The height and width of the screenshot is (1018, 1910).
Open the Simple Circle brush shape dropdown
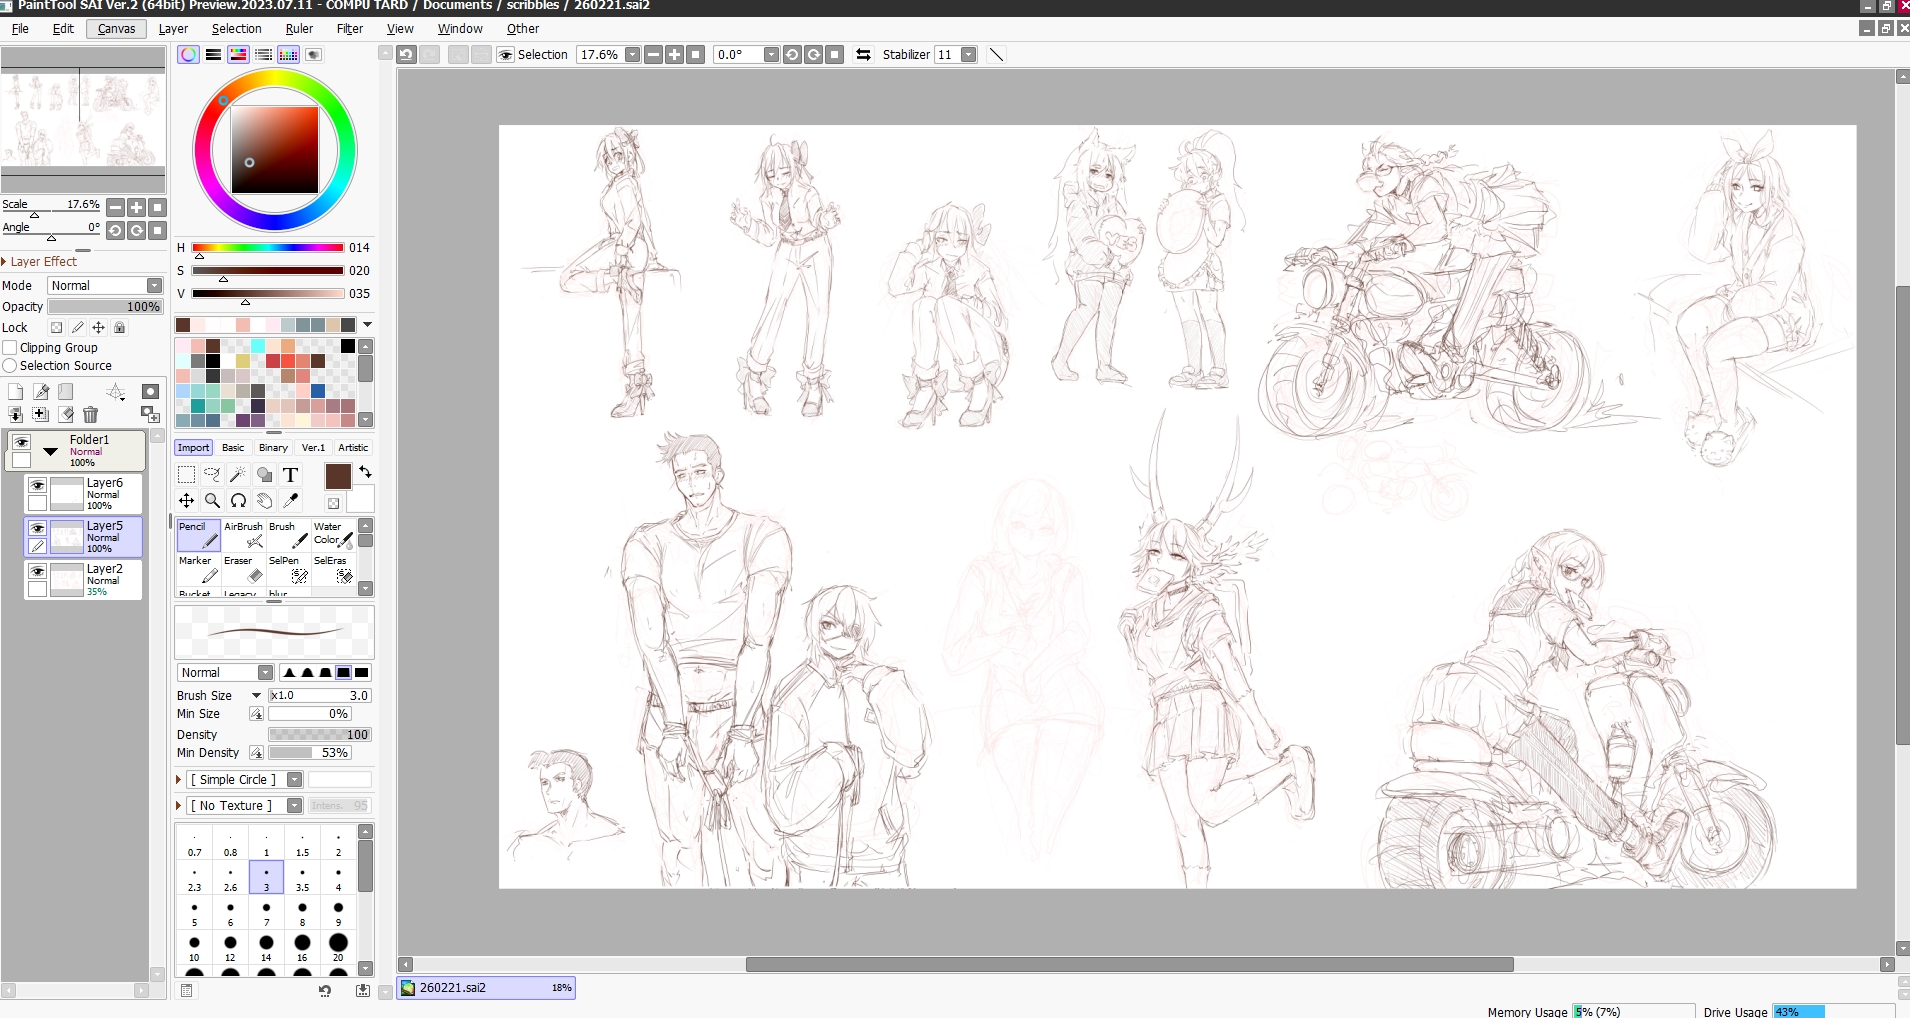click(x=294, y=780)
